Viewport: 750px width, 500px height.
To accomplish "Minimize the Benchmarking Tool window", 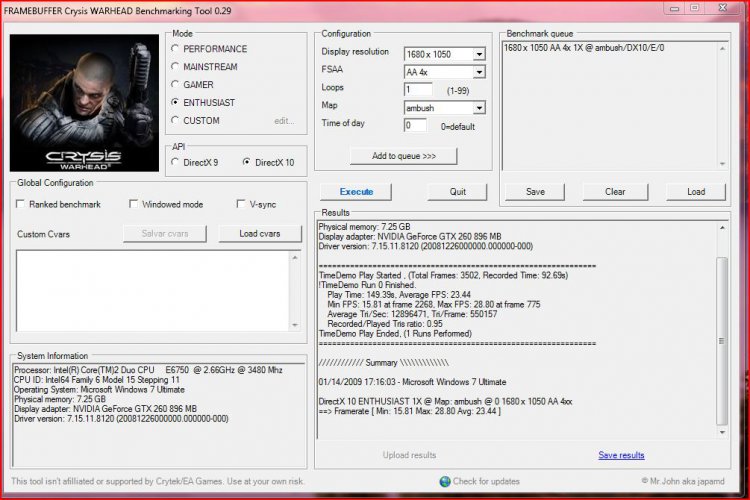I will point(674,8).
